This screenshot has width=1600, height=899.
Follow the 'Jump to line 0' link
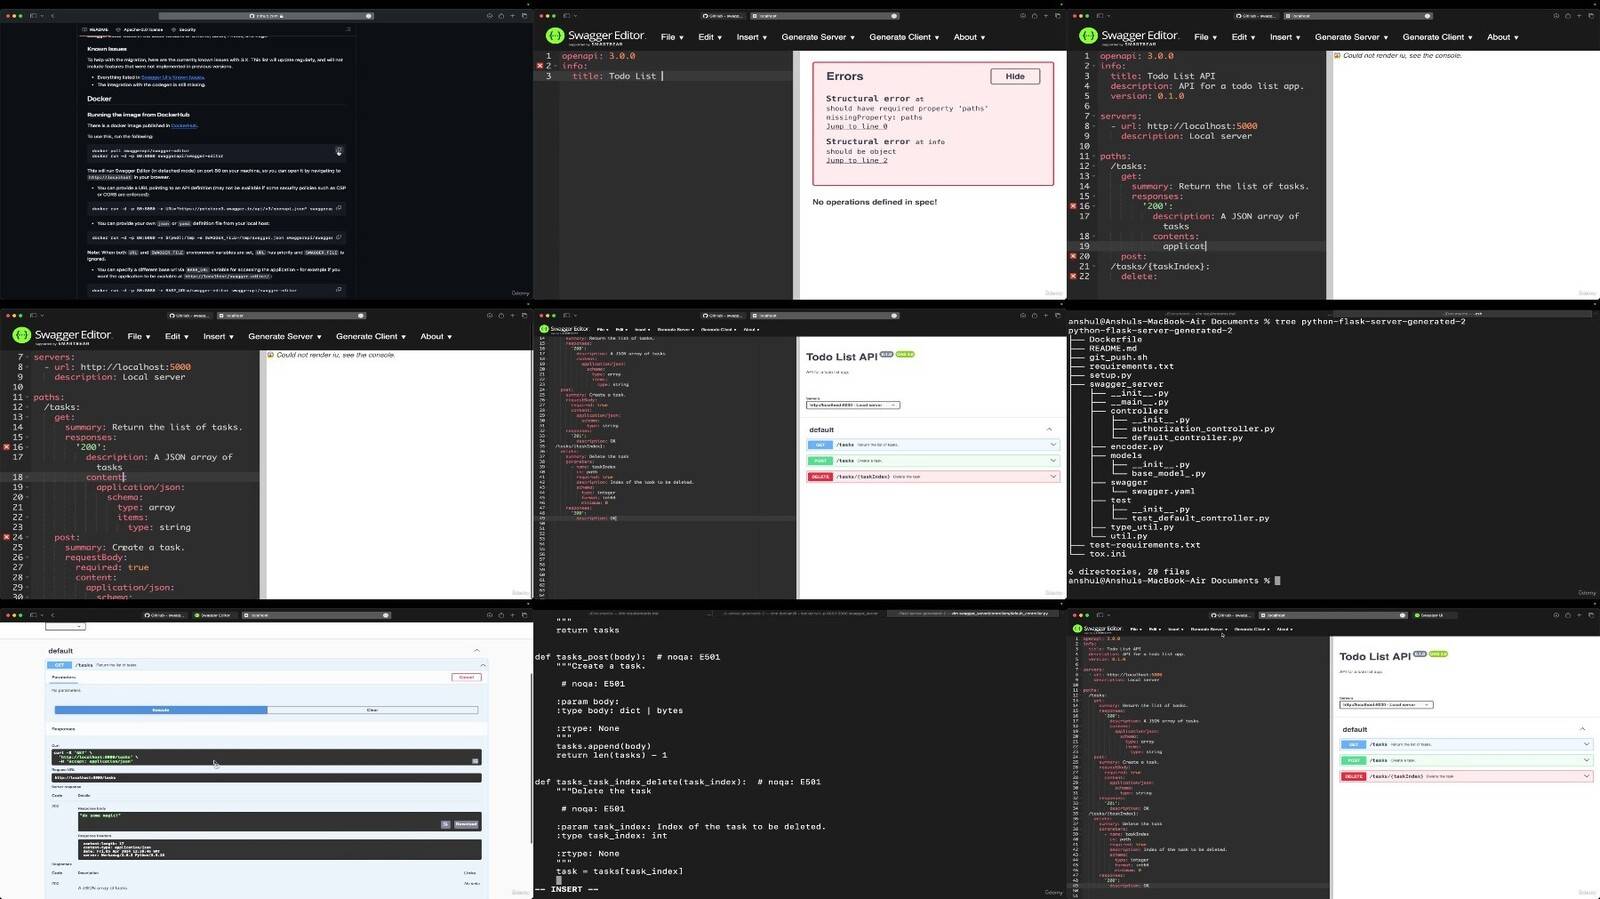click(856, 126)
